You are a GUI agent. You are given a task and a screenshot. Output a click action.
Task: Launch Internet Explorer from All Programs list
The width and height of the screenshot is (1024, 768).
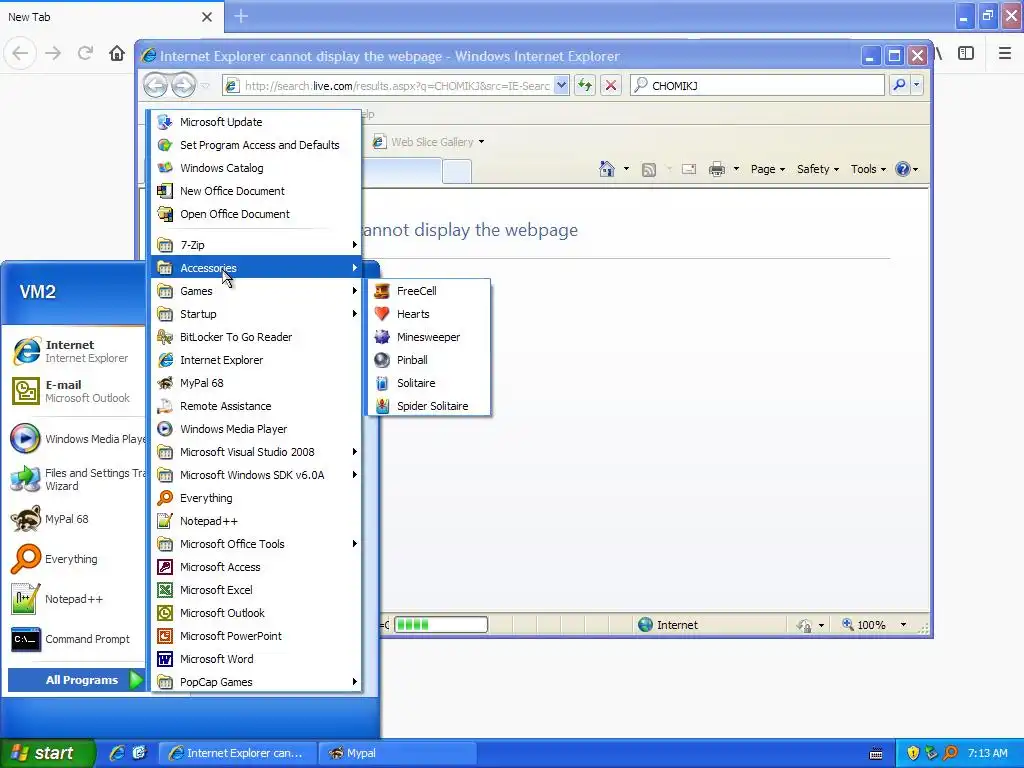pyautogui.click(x=256, y=360)
